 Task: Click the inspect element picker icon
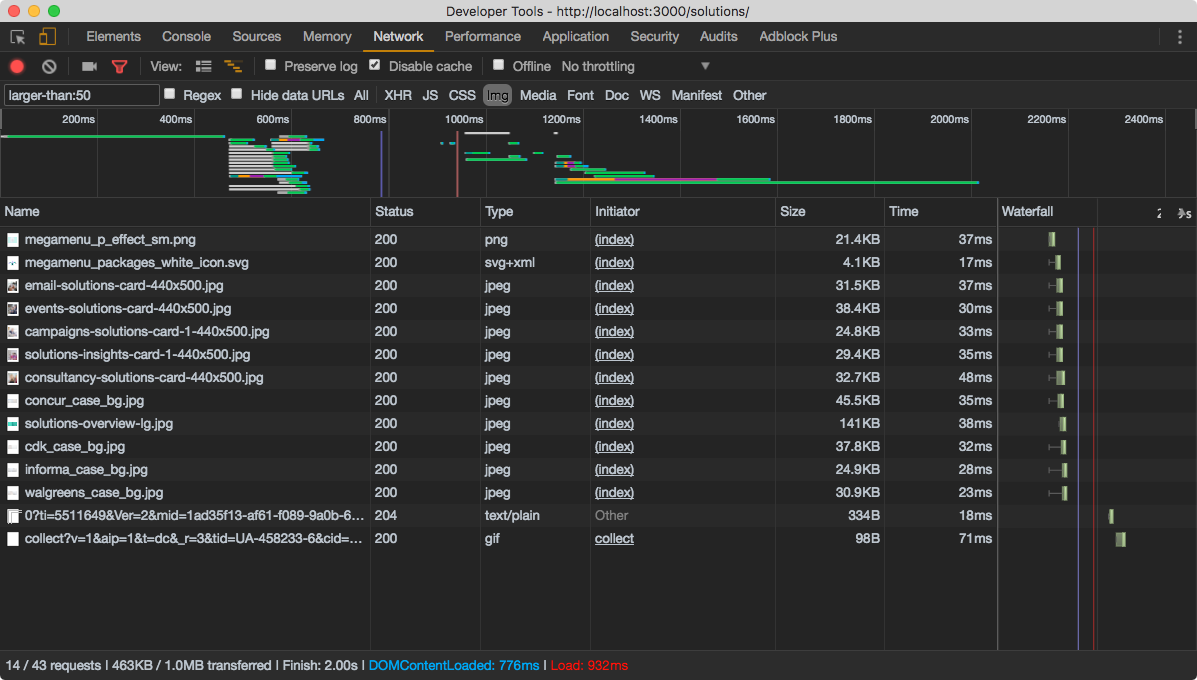point(17,37)
